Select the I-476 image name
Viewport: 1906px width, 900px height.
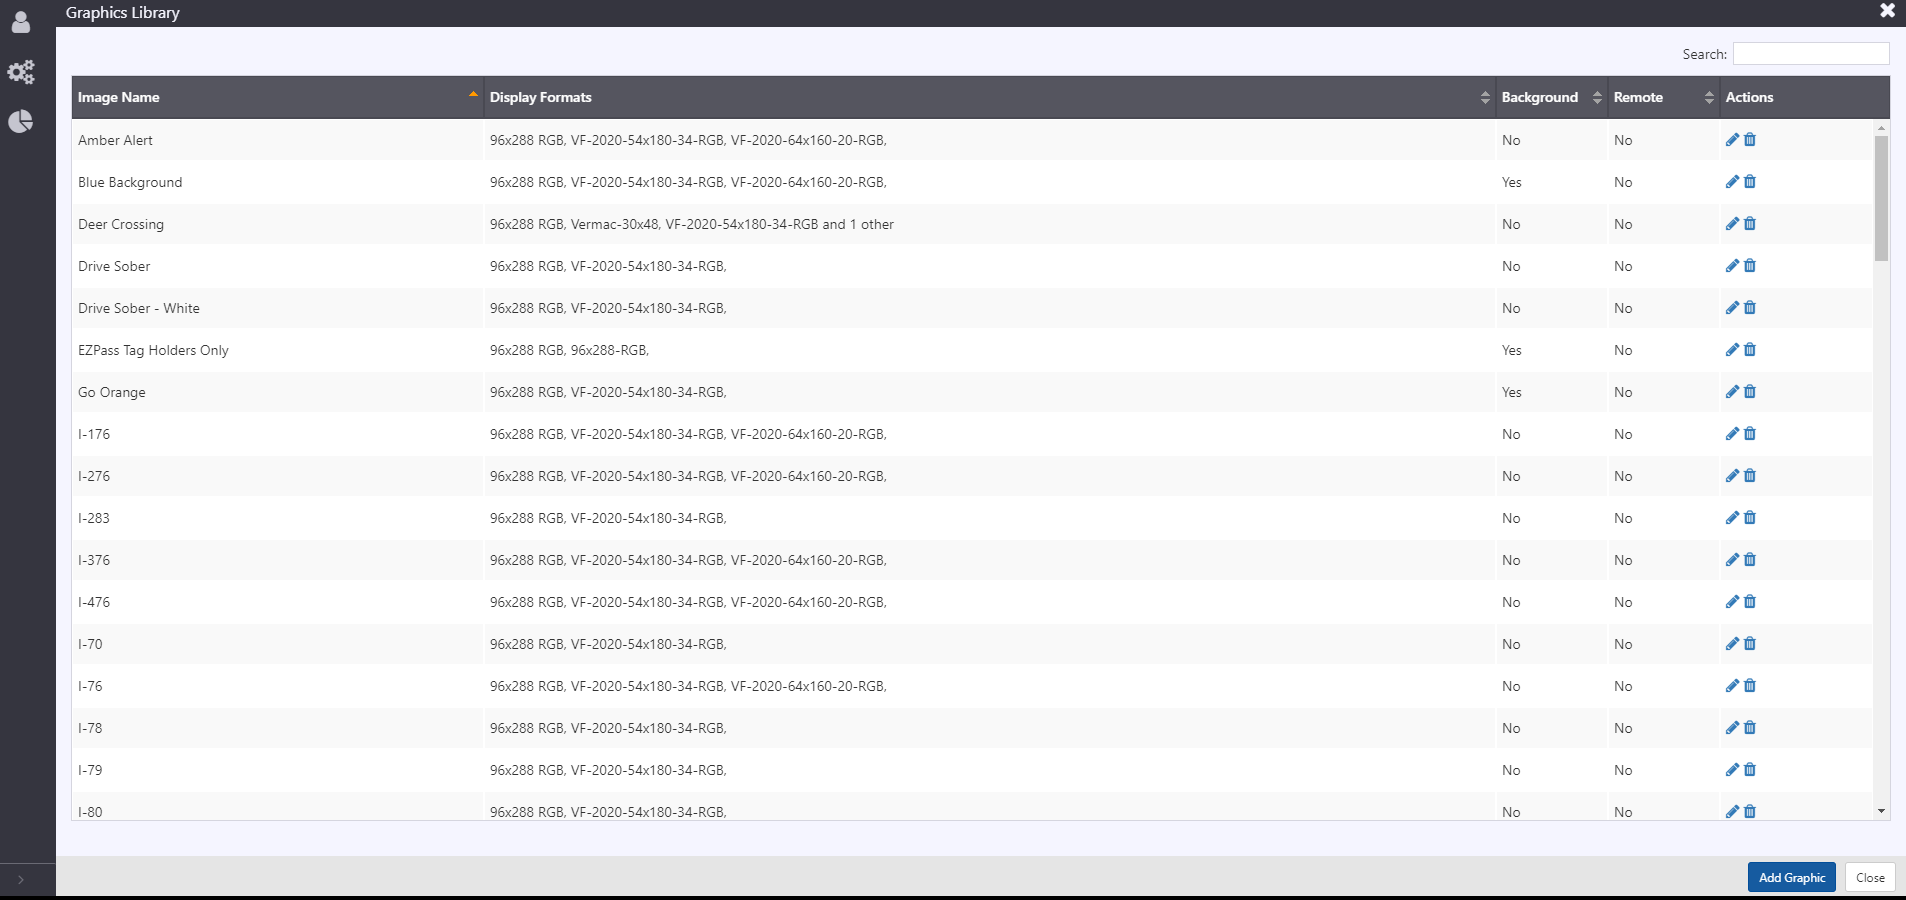point(94,602)
